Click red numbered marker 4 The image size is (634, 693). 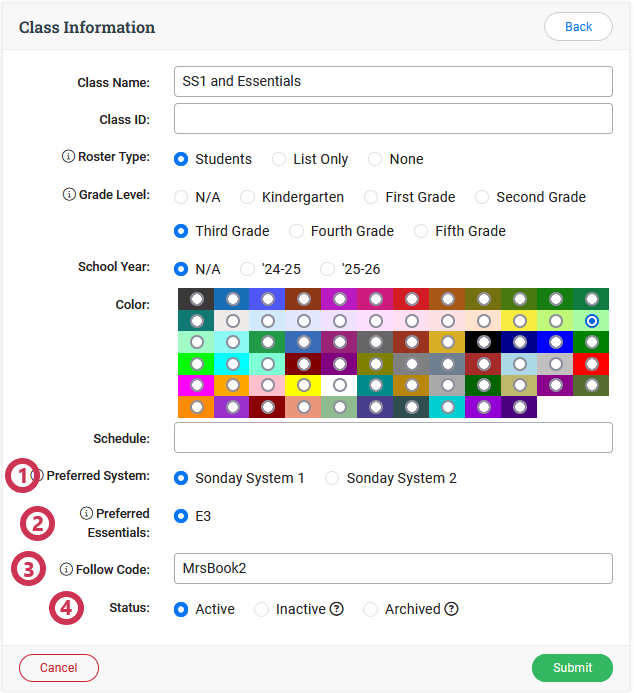coord(67,609)
